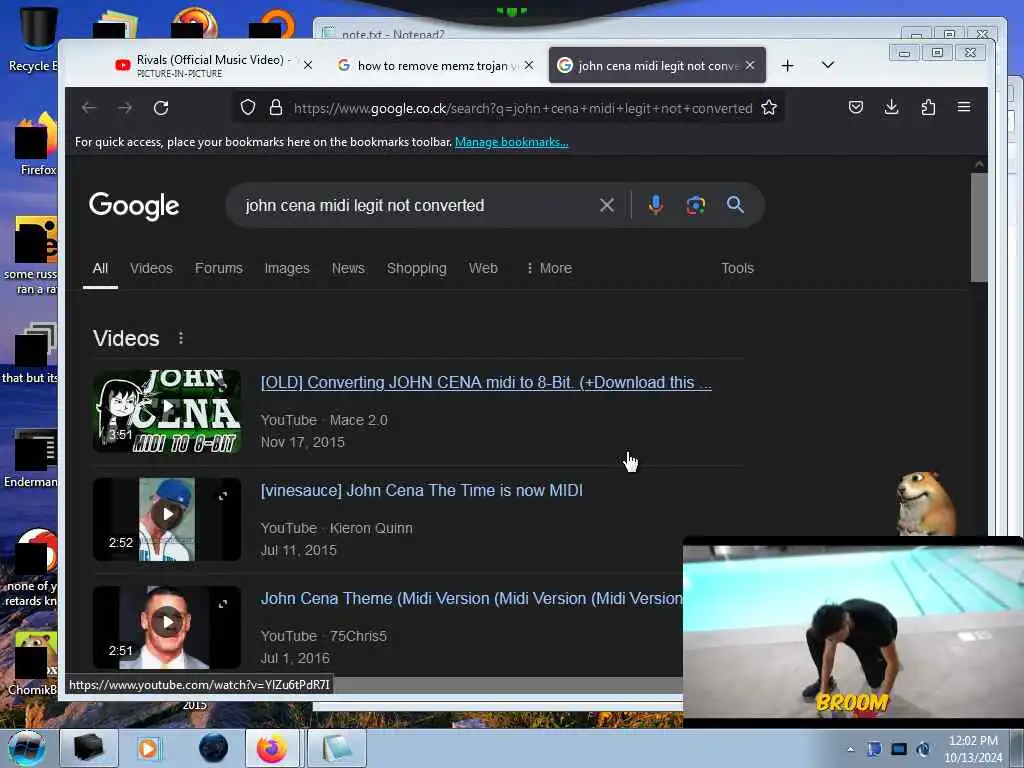Open a new browser tab

pyautogui.click(x=788, y=65)
